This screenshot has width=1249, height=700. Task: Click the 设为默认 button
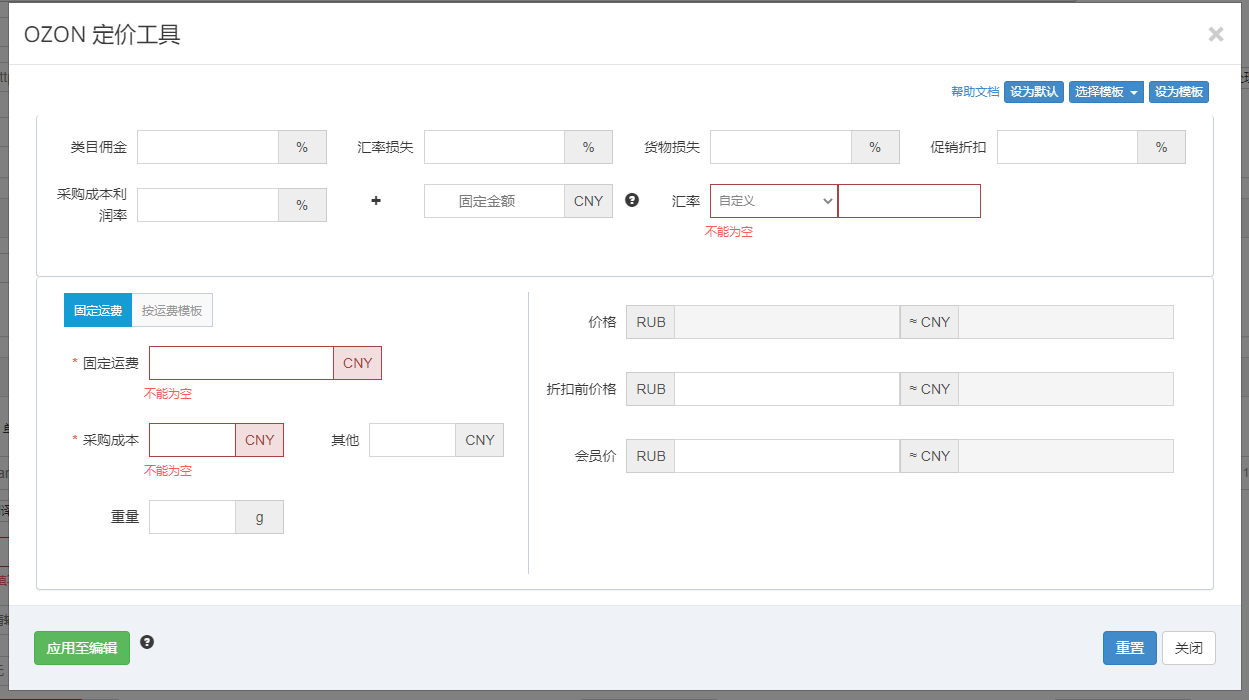point(1033,92)
